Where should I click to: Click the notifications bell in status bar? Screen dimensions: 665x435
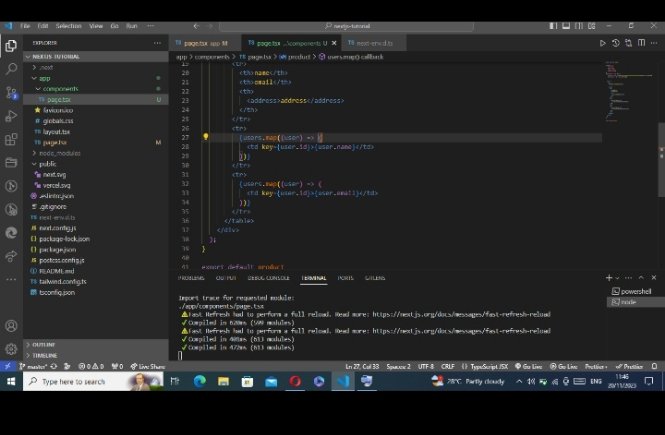coord(654,366)
